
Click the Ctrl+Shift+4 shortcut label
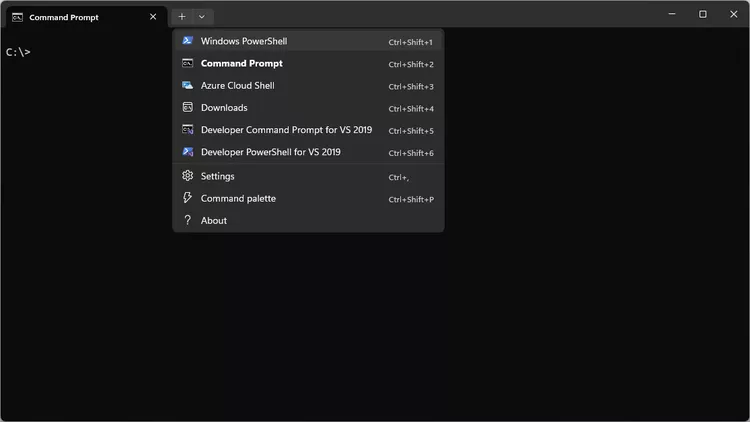coord(411,109)
